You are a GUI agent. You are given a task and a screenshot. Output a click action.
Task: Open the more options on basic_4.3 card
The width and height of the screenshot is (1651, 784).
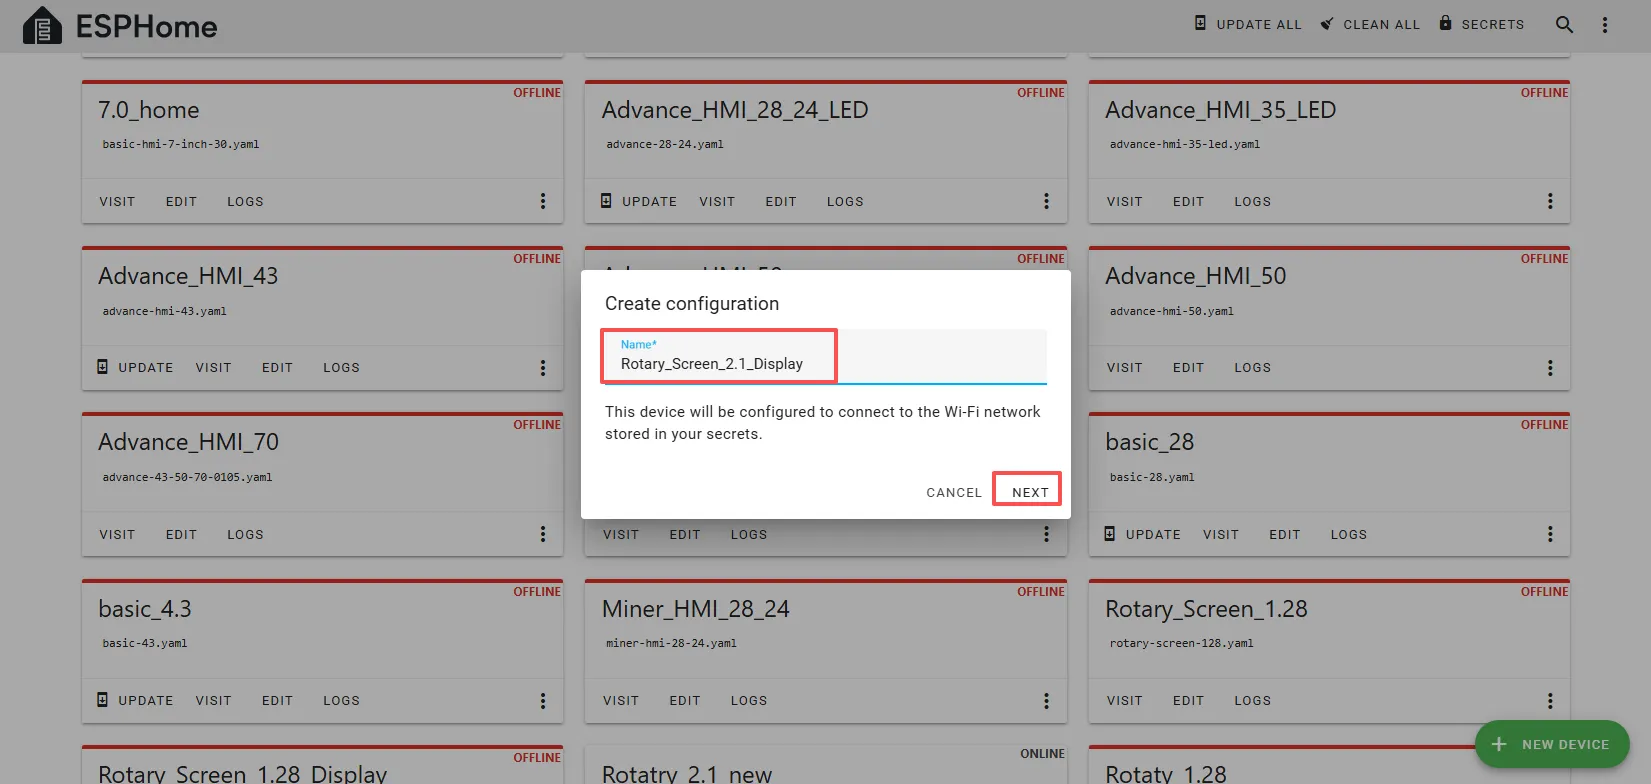[x=543, y=701]
